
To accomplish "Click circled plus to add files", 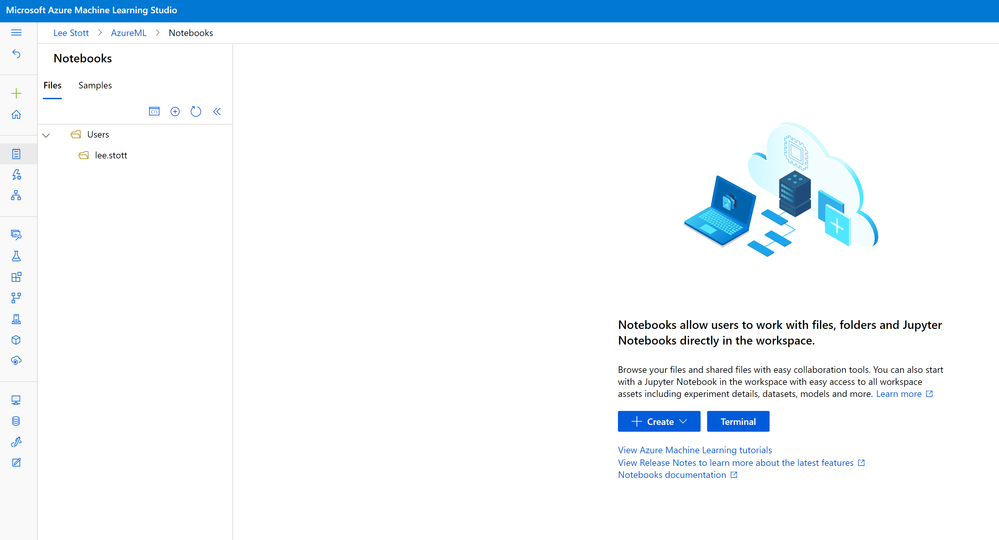I will [175, 111].
